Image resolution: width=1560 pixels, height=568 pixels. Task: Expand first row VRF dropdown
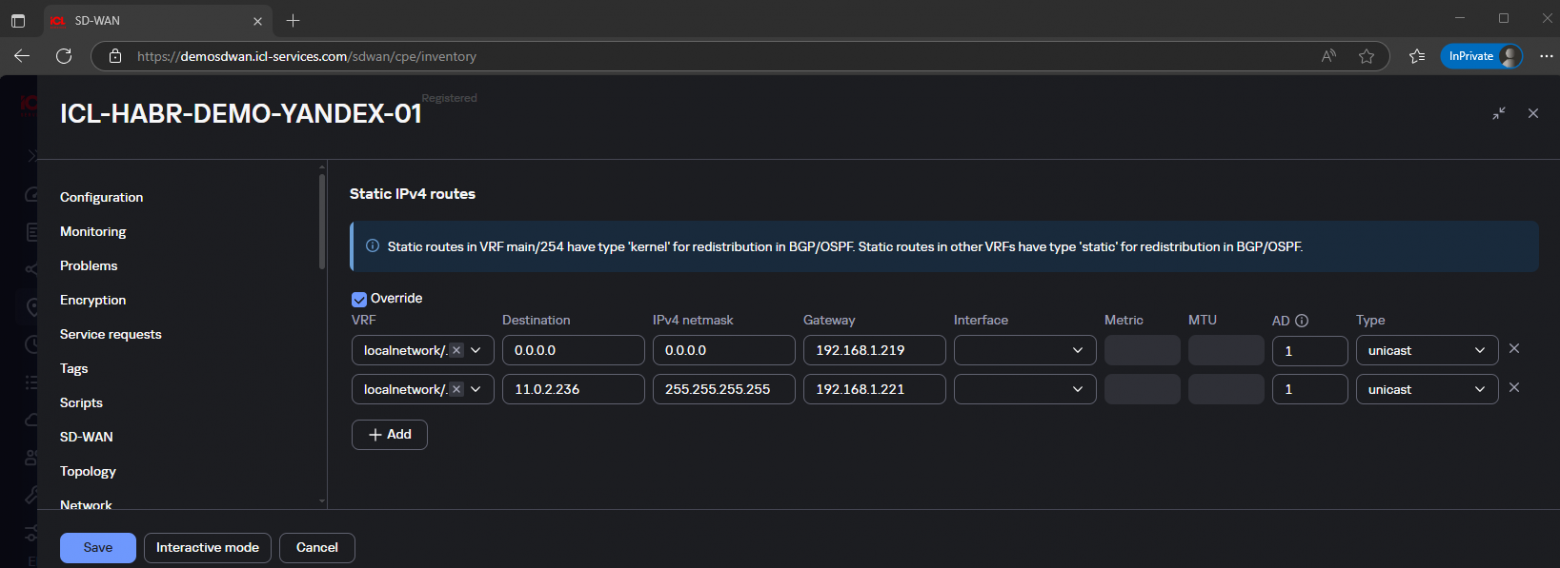[x=476, y=350]
